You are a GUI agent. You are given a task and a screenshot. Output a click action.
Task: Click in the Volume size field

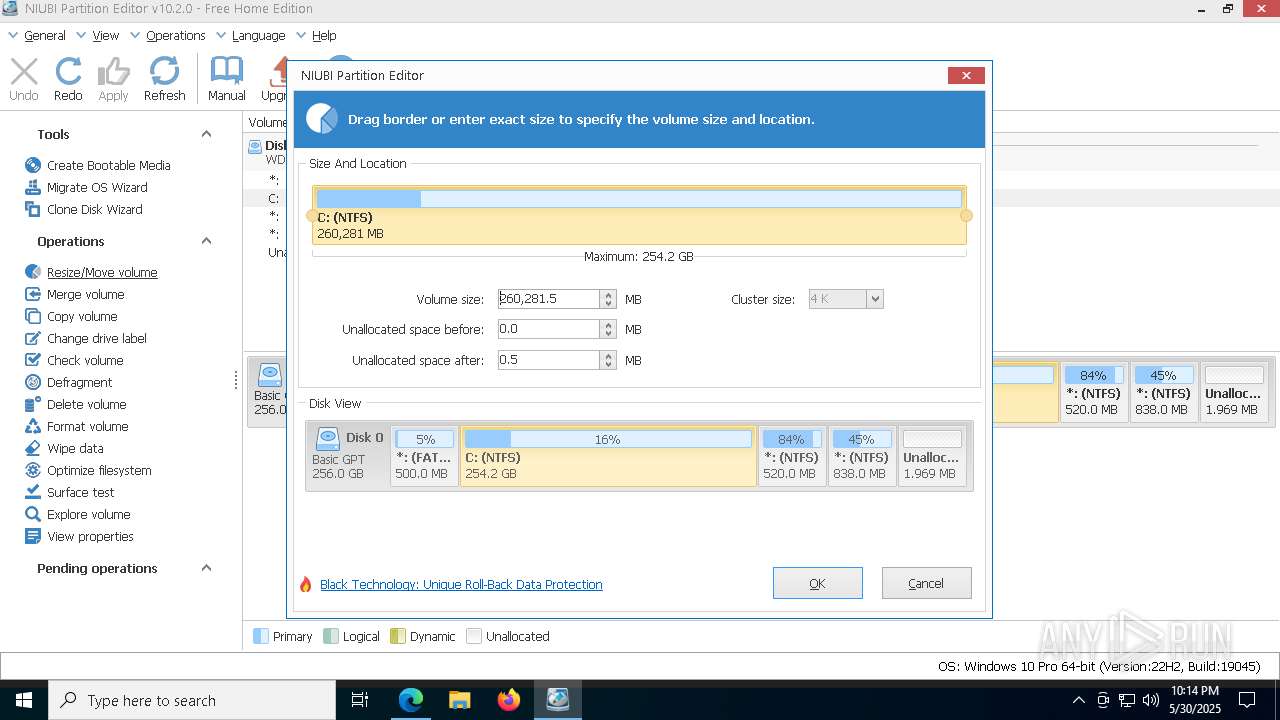549,299
